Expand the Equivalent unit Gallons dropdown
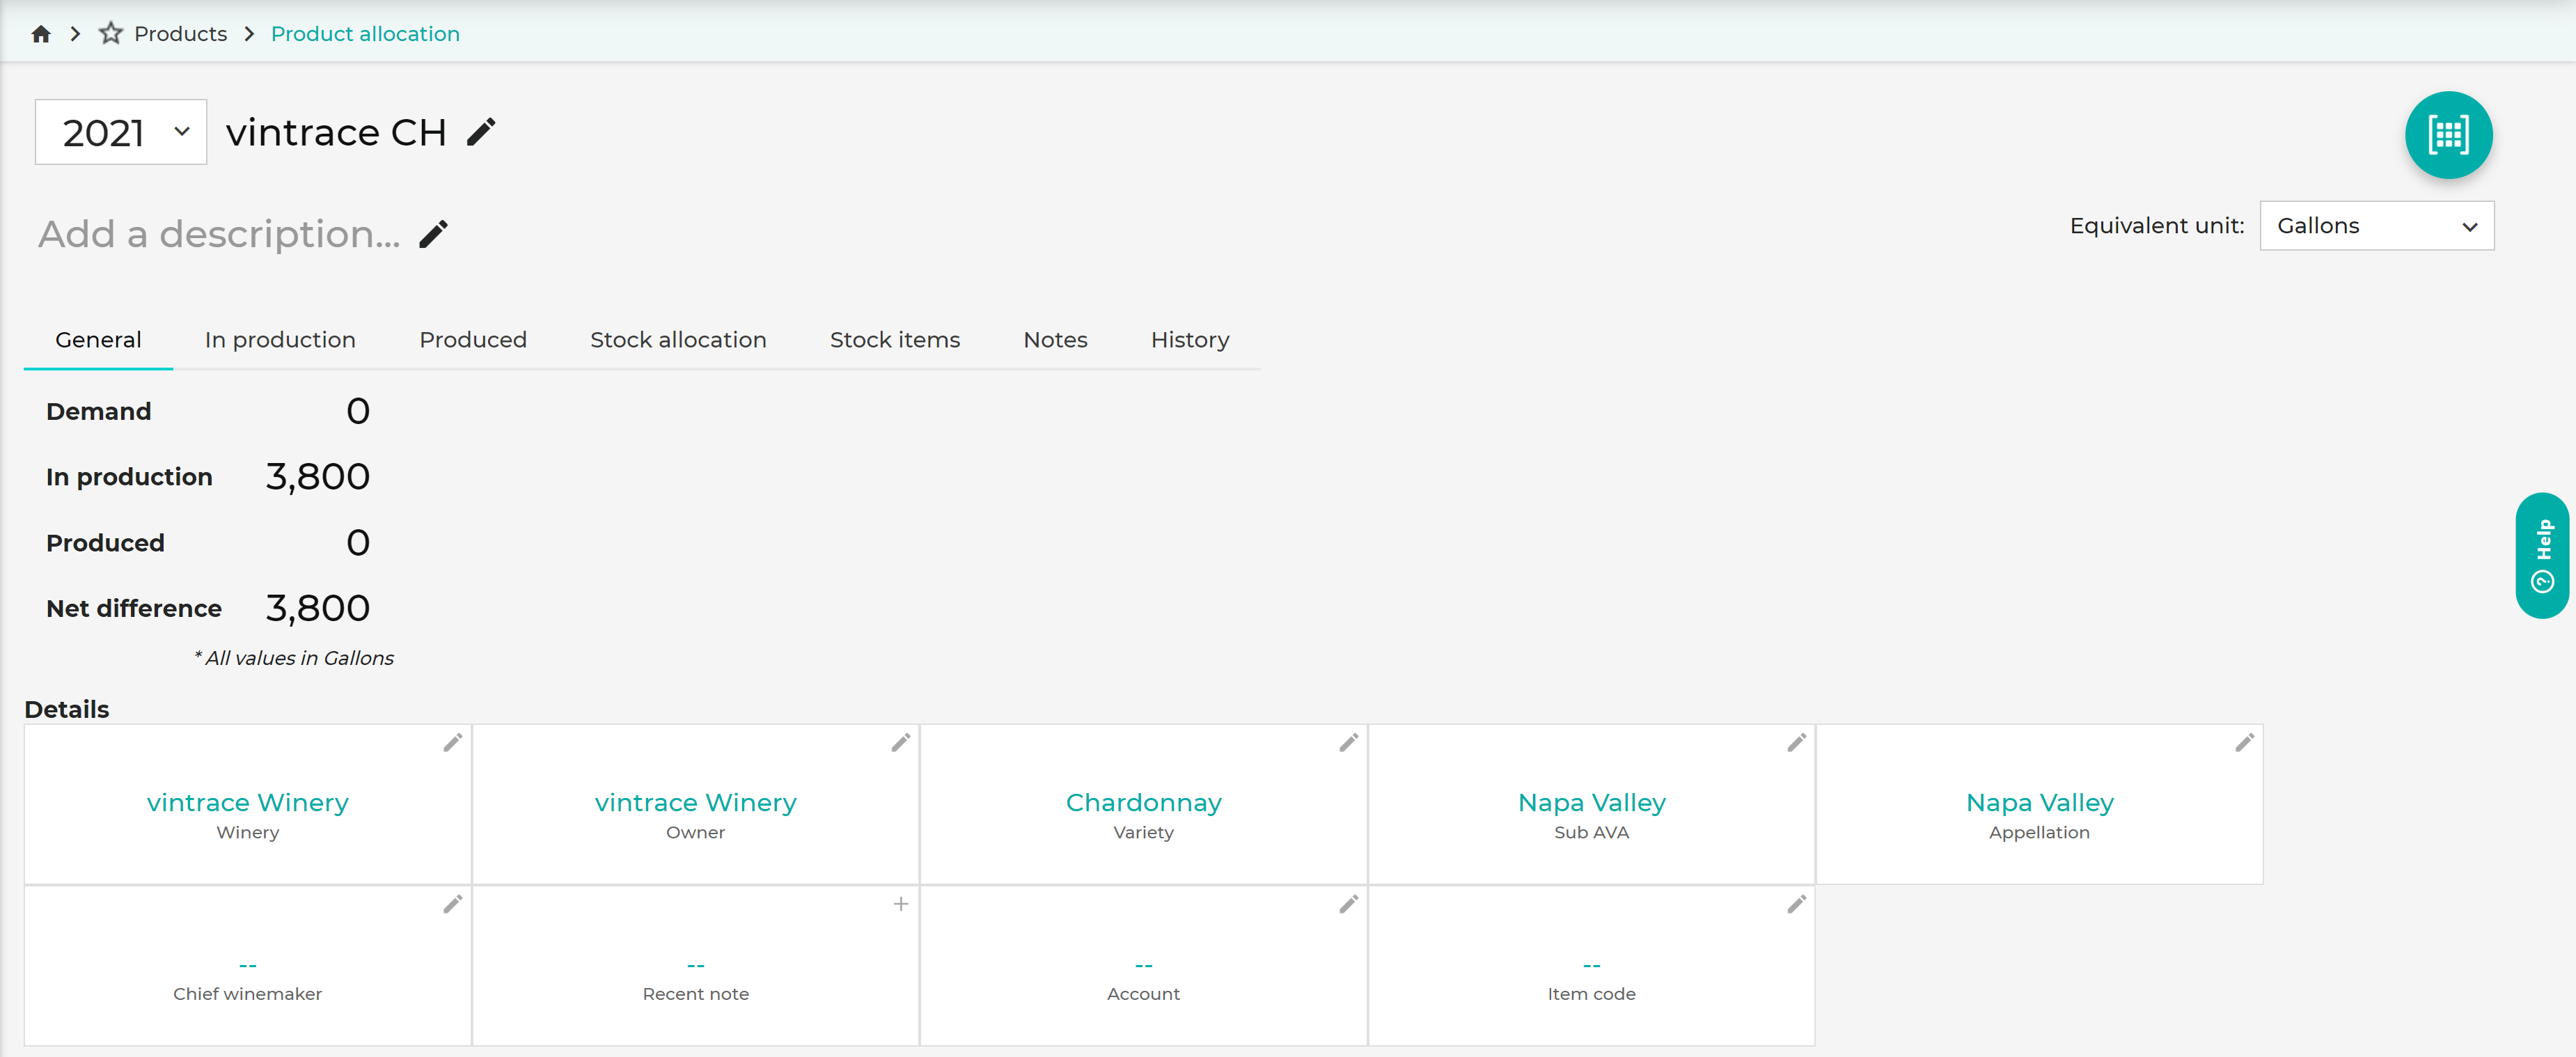The width and height of the screenshot is (2576, 1057). [x=2376, y=226]
